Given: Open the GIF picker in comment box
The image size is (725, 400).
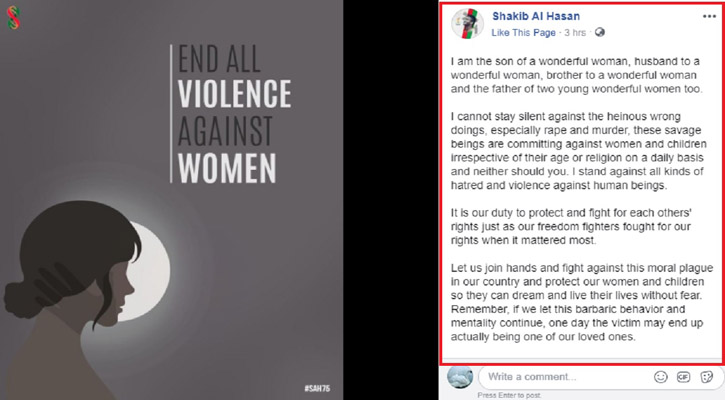Looking at the screenshot, I should (x=683, y=377).
